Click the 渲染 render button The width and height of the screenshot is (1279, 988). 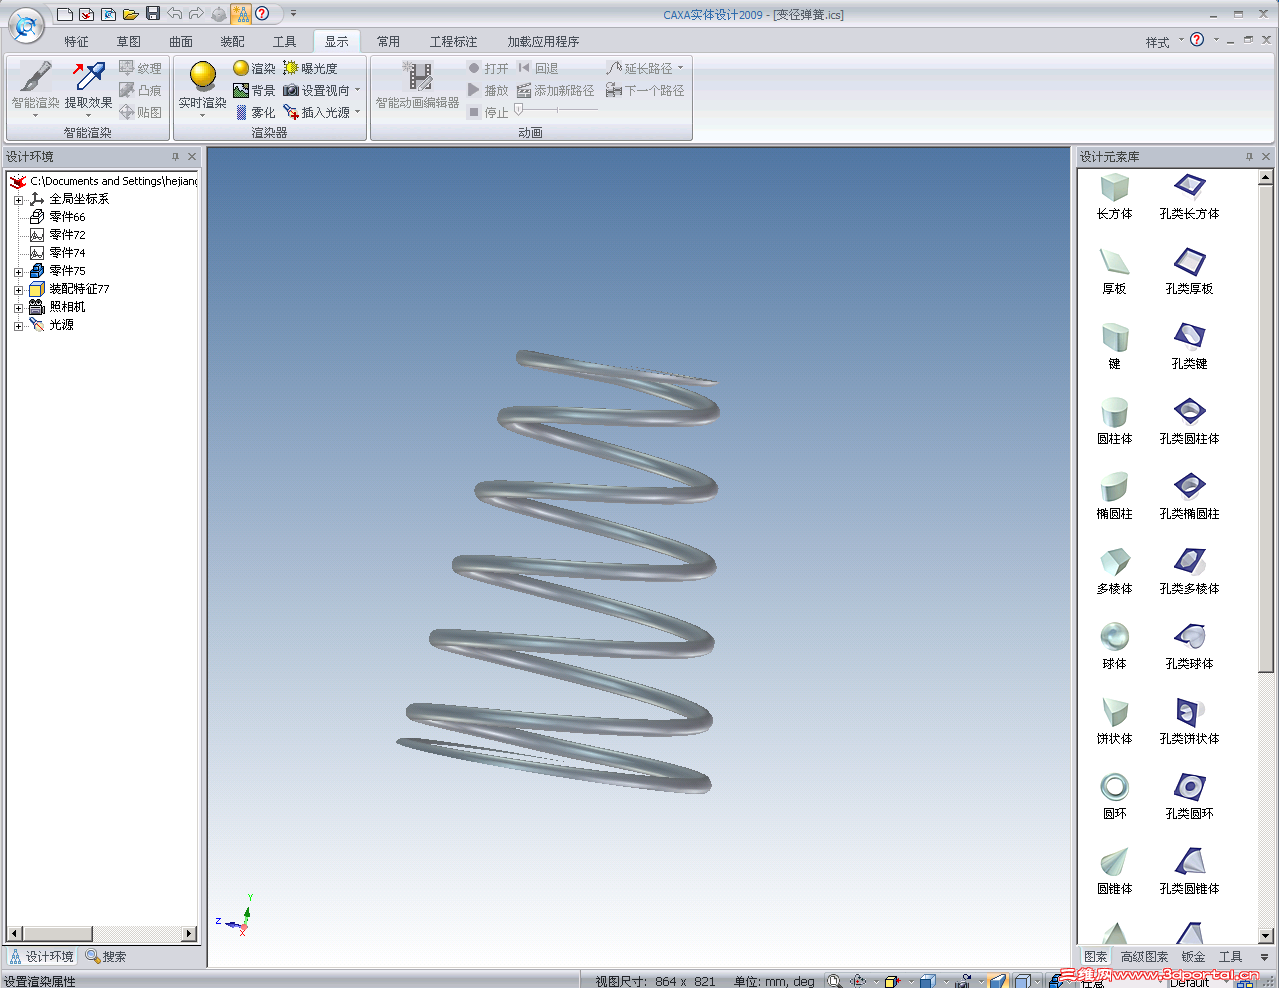(254, 68)
